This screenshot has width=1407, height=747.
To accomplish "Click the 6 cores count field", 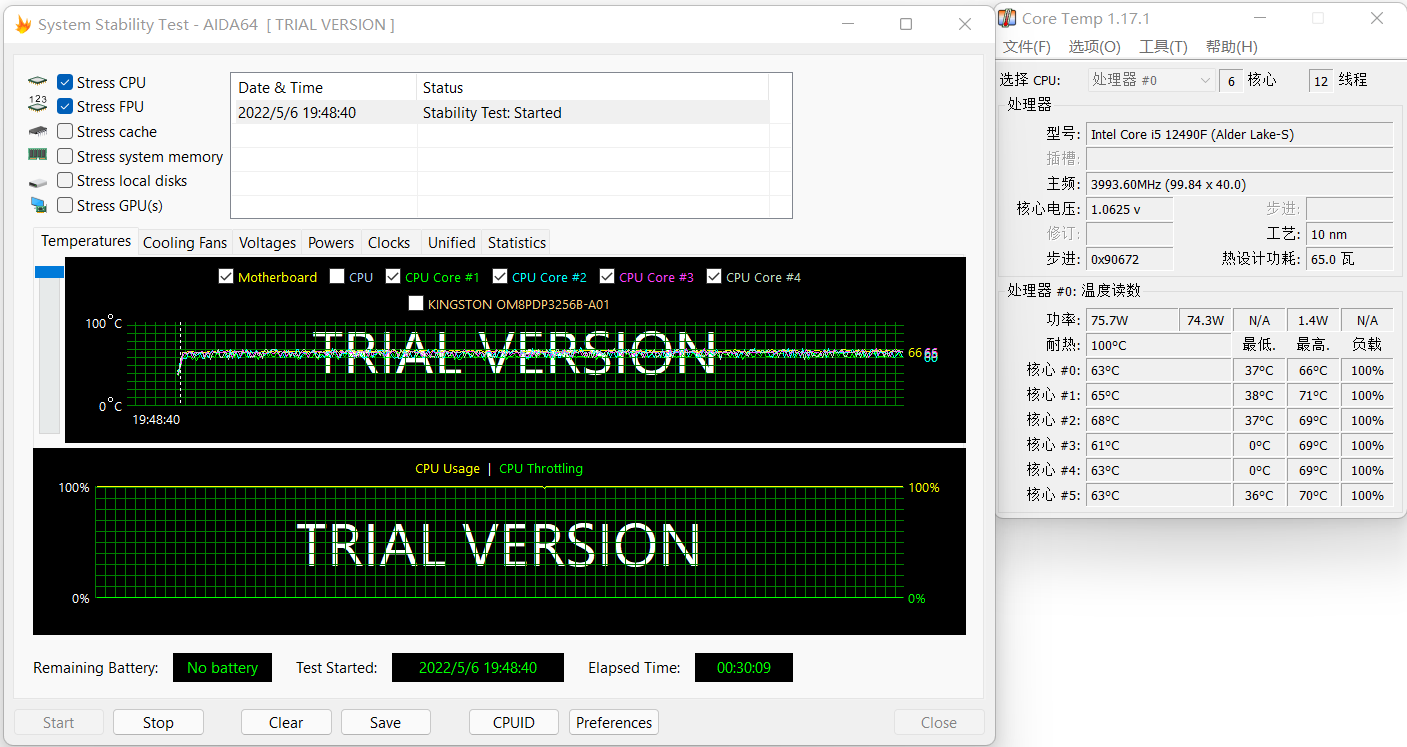I will (x=1230, y=80).
